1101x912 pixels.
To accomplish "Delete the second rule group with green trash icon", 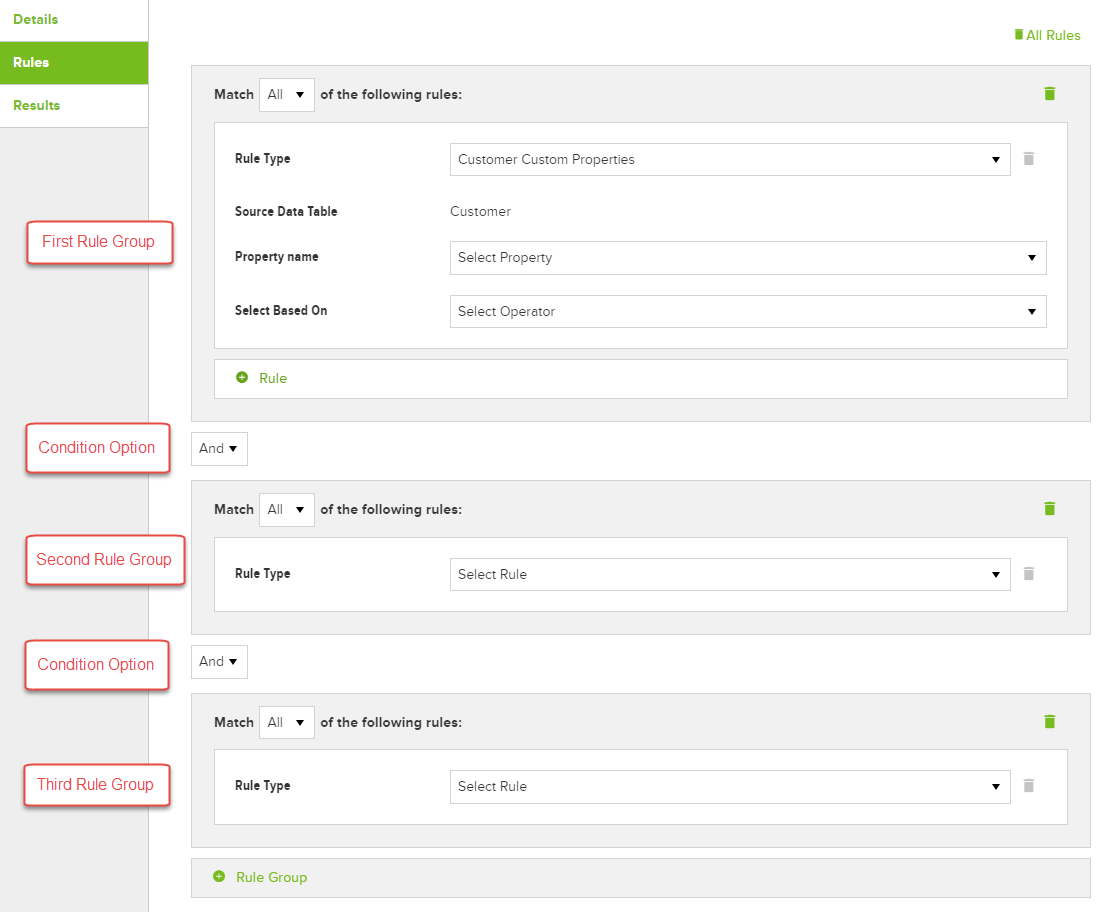I will coord(1049,508).
